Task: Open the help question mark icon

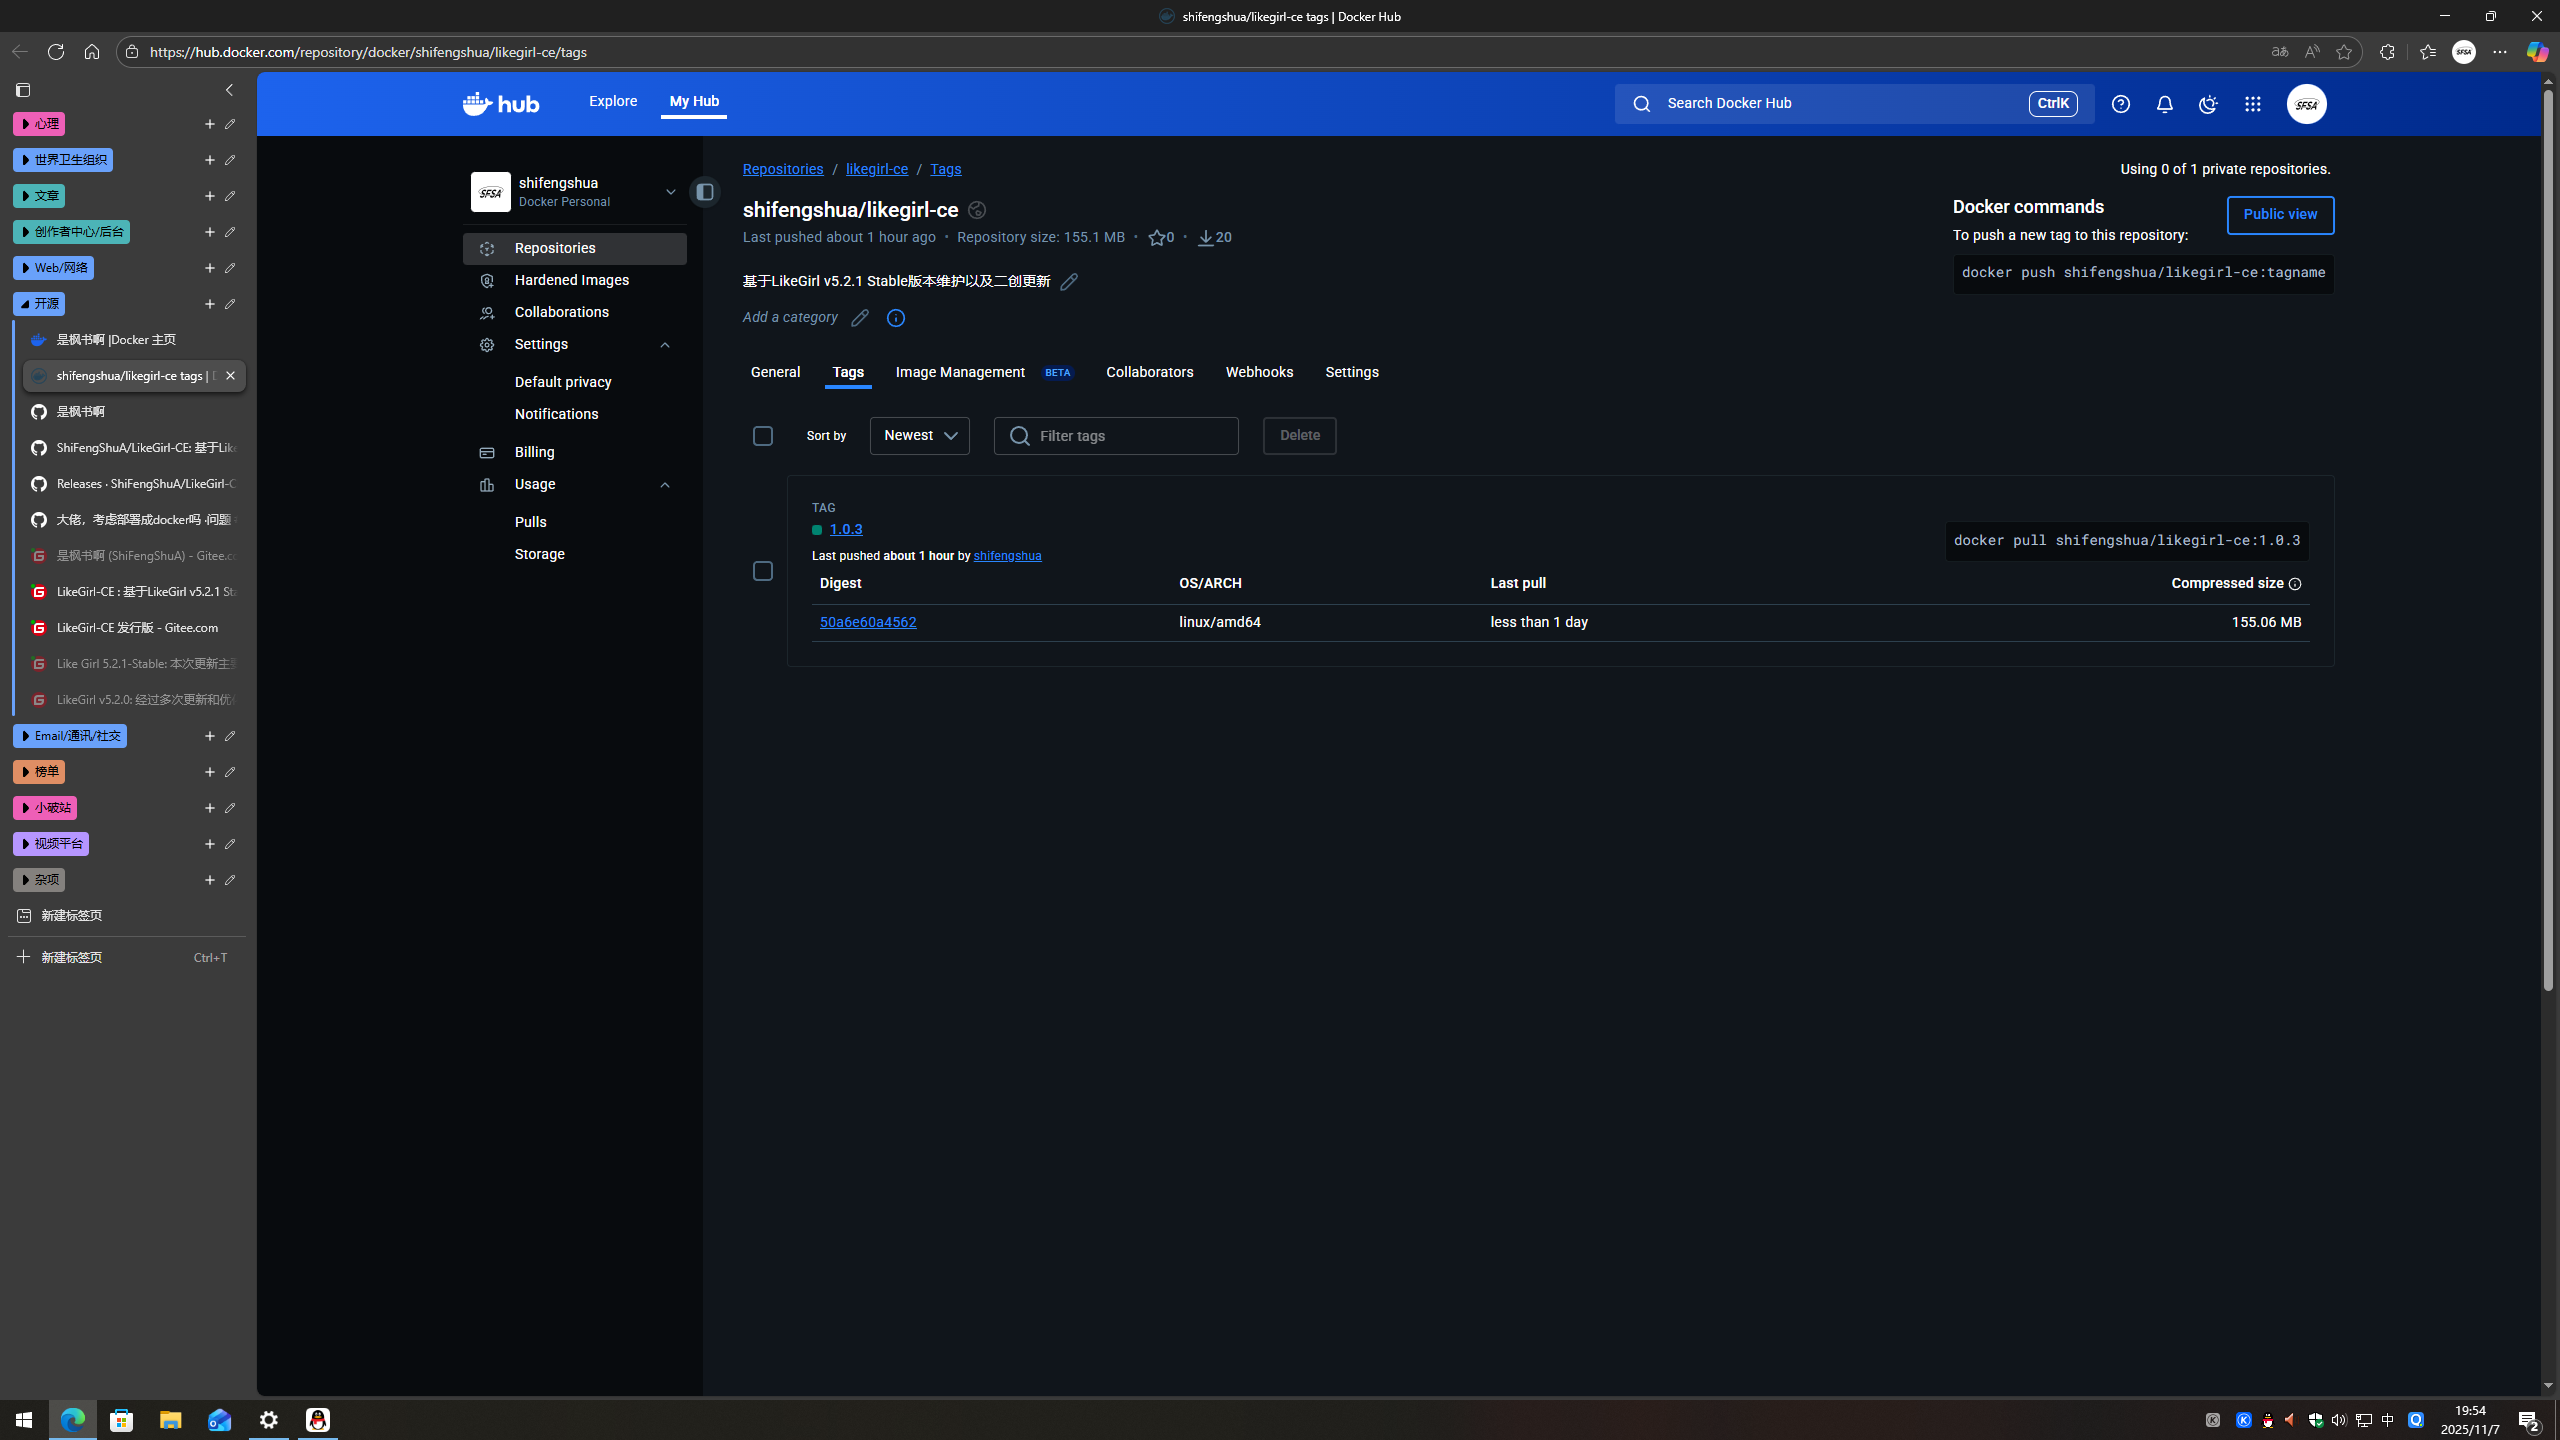Action: (2120, 104)
